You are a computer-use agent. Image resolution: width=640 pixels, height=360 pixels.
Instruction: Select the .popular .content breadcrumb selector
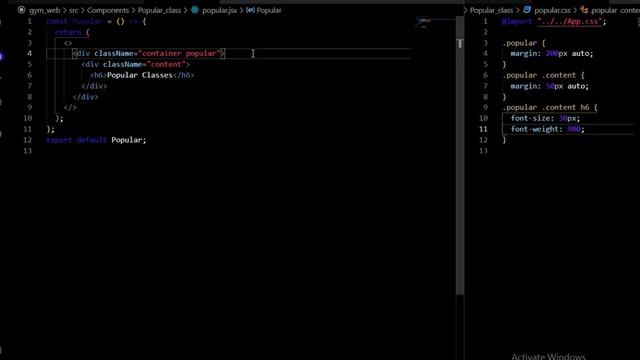point(616,10)
